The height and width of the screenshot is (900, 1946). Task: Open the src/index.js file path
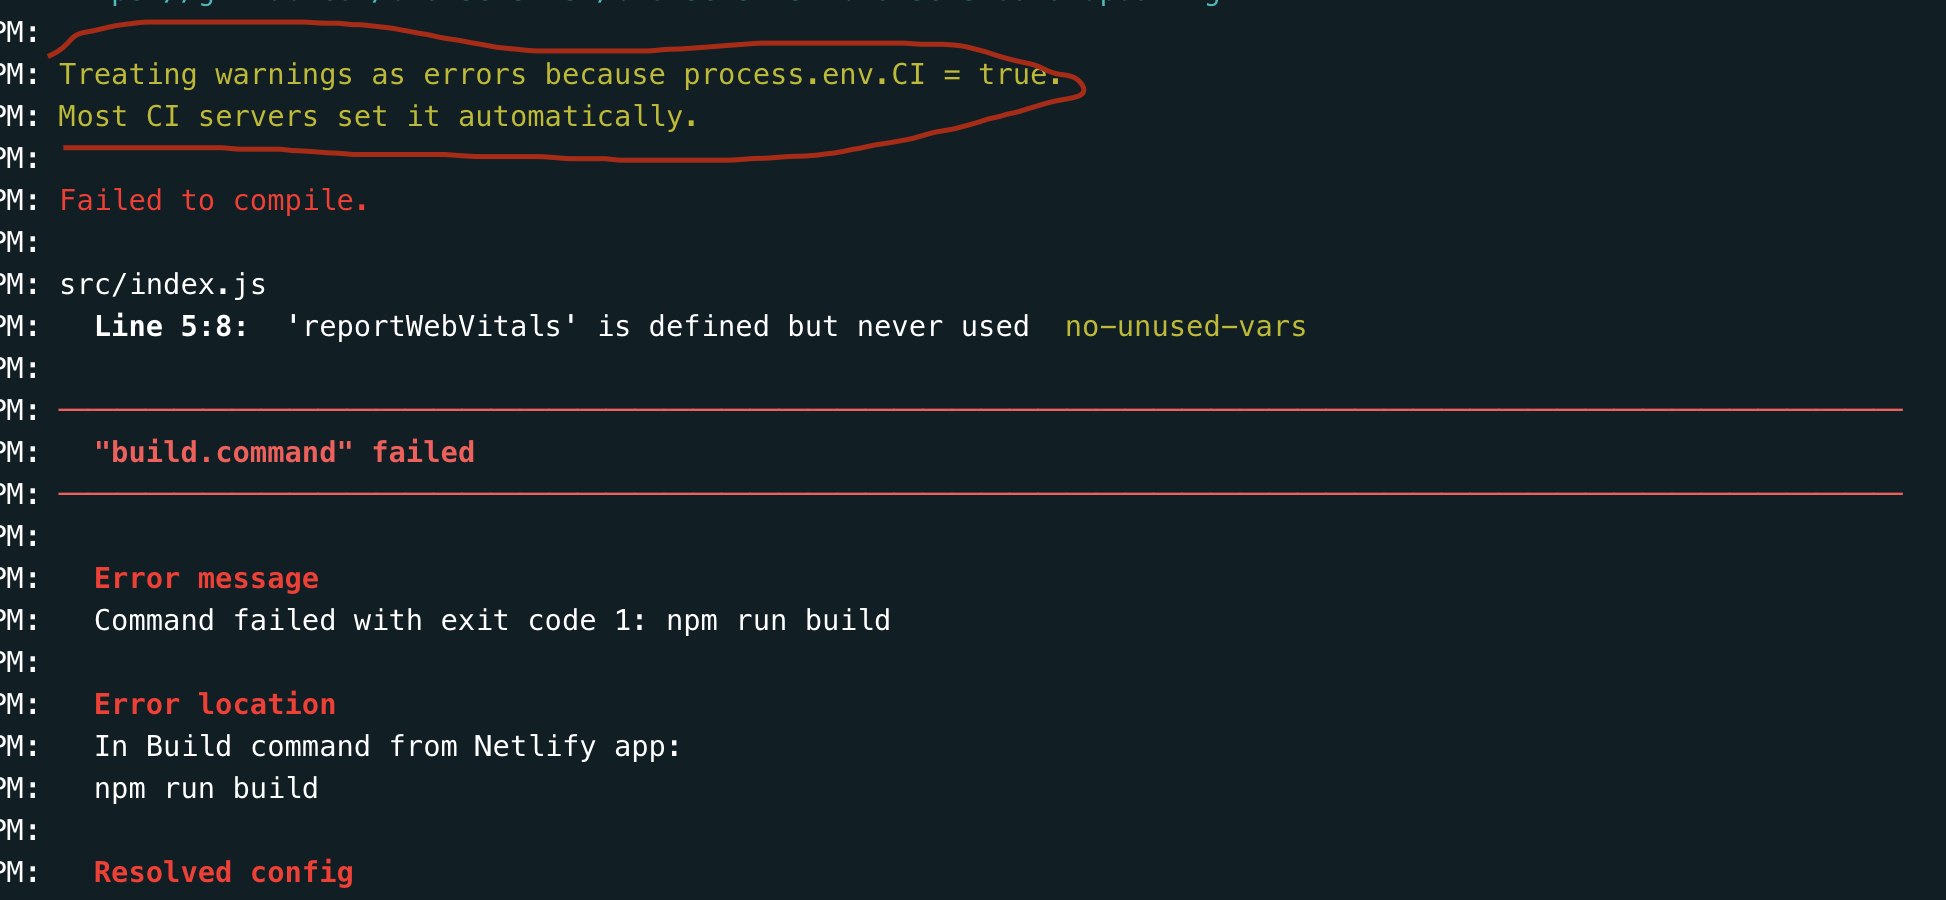(x=162, y=285)
